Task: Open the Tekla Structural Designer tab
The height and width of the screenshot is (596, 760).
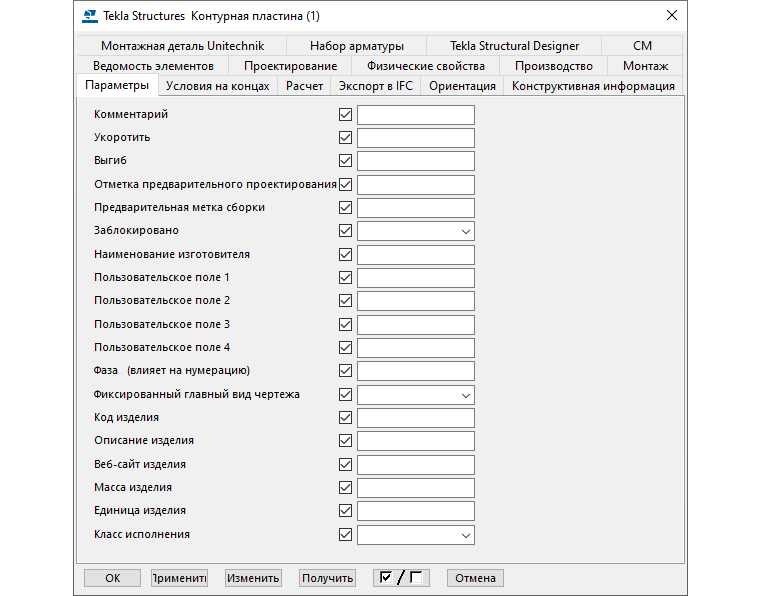Action: tap(514, 46)
